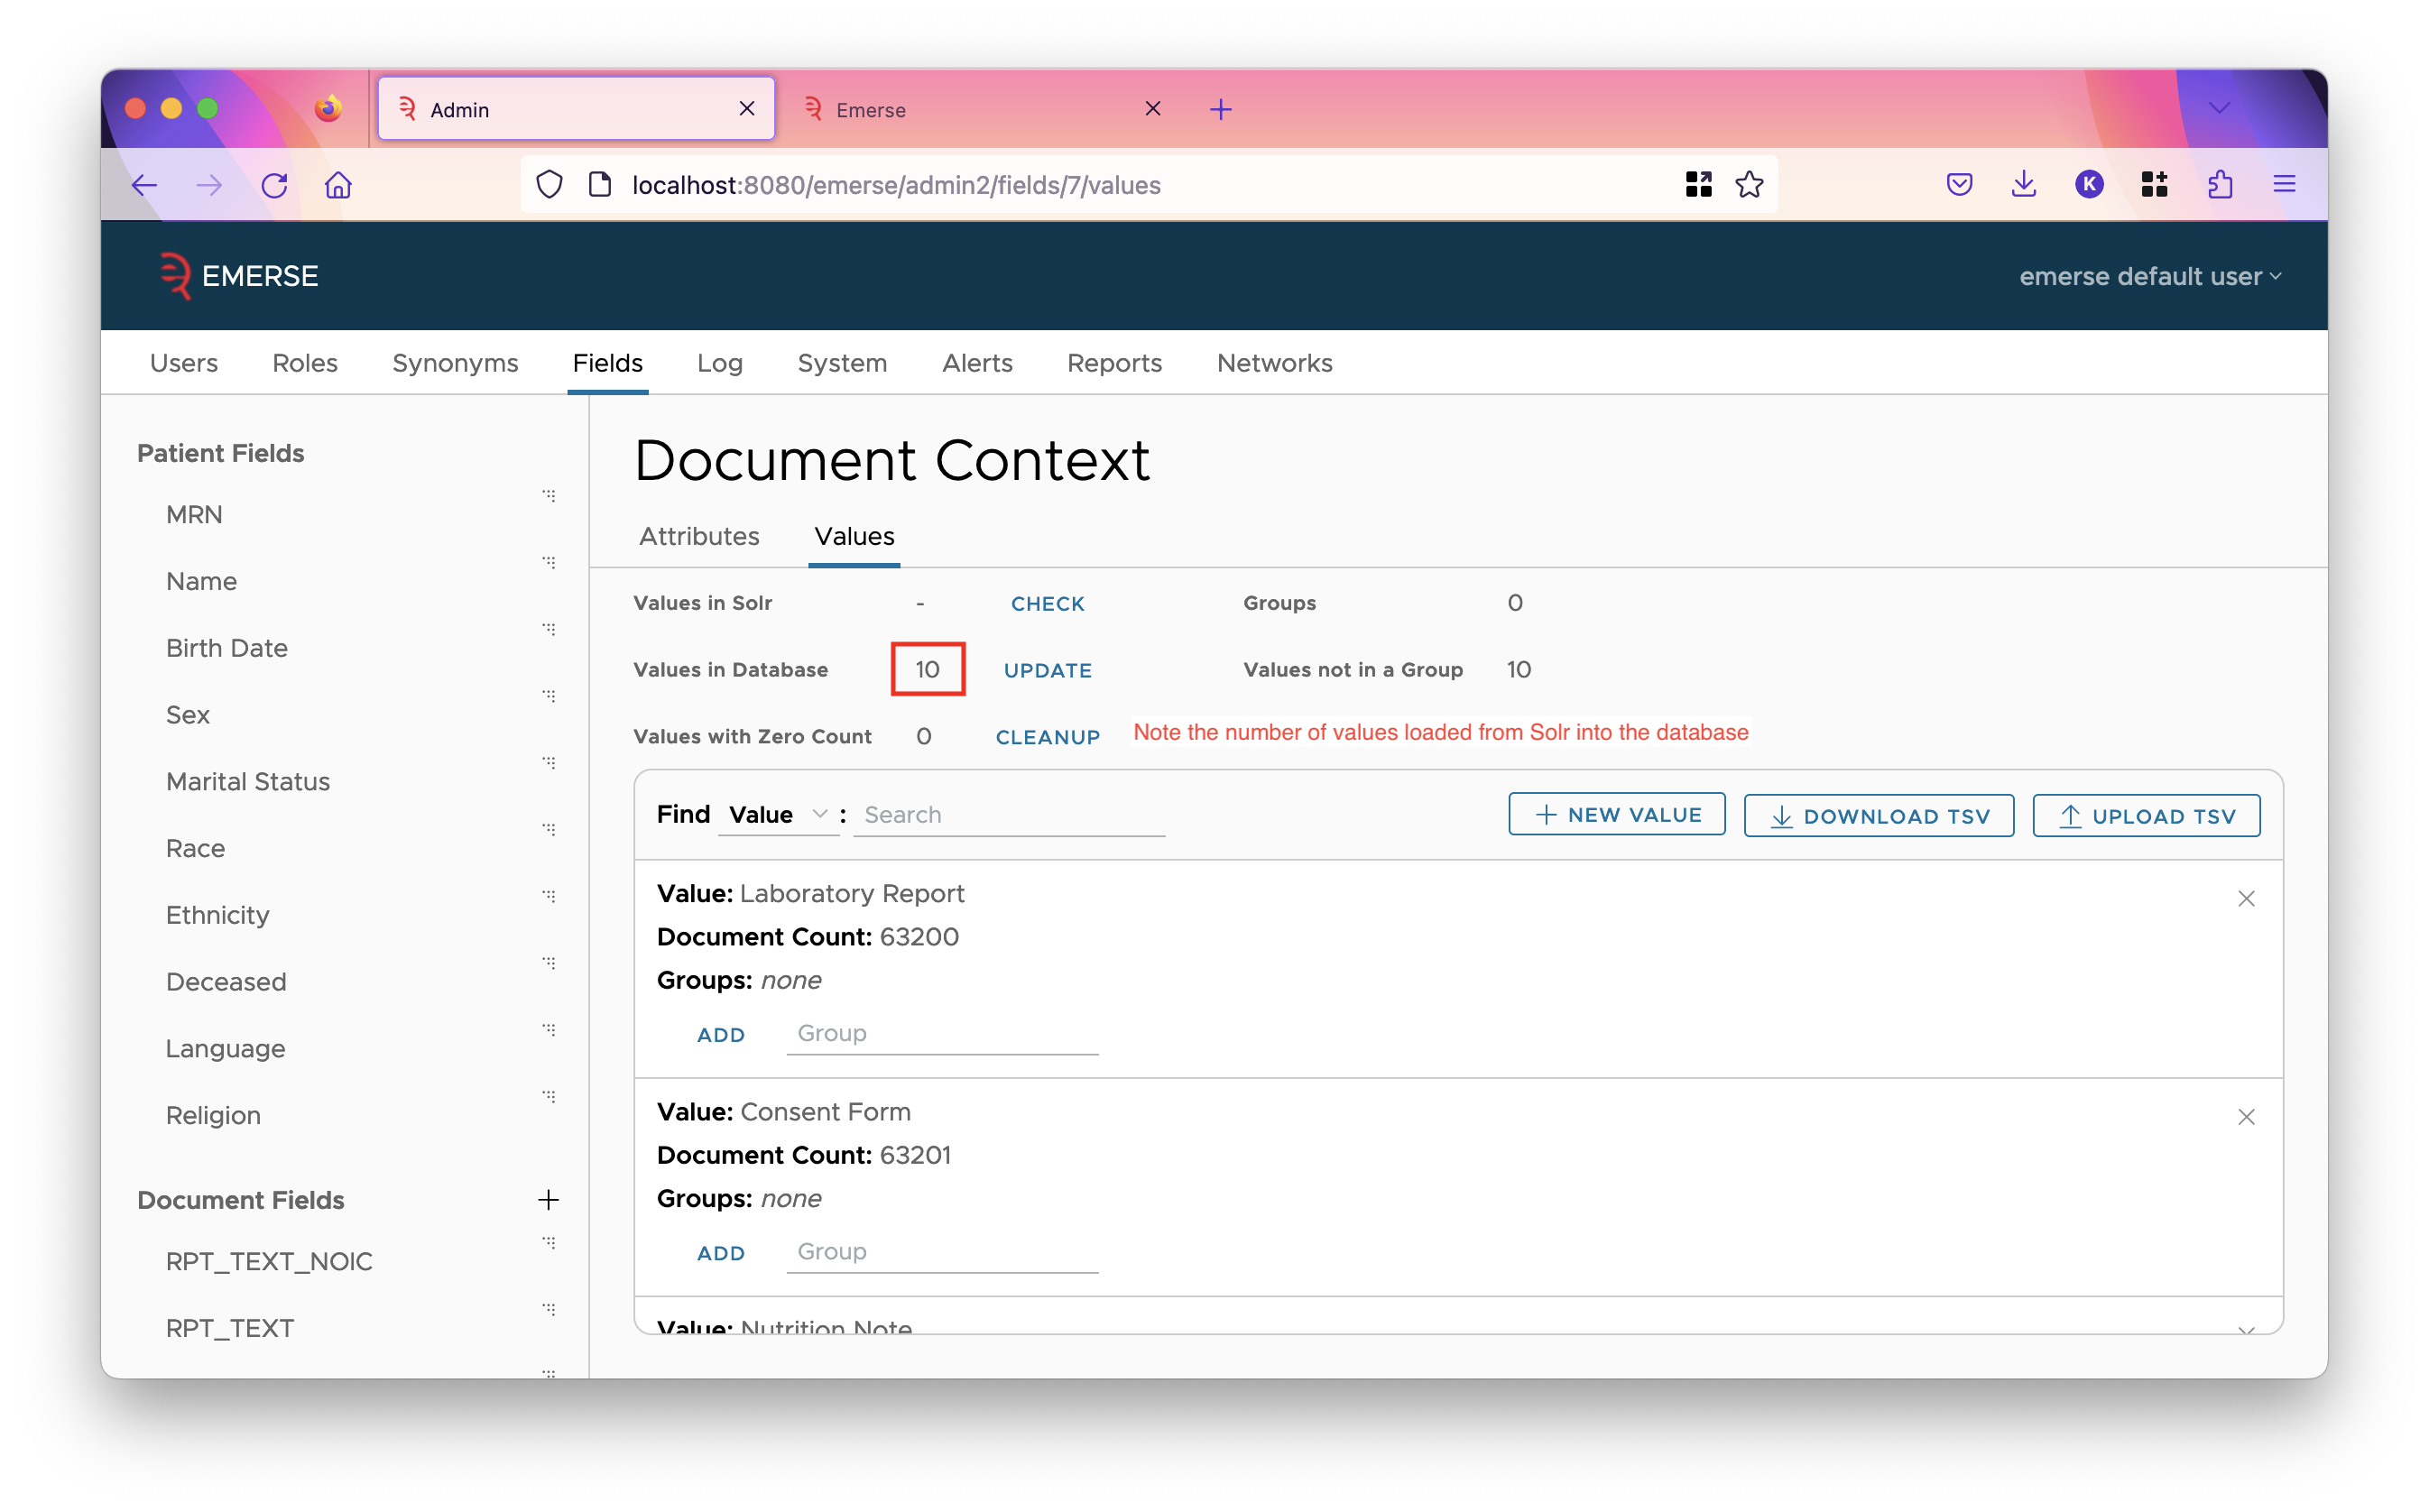Open the emerse default user menu
Viewport: 2429px width, 1512px height.
pyautogui.click(x=2150, y=276)
